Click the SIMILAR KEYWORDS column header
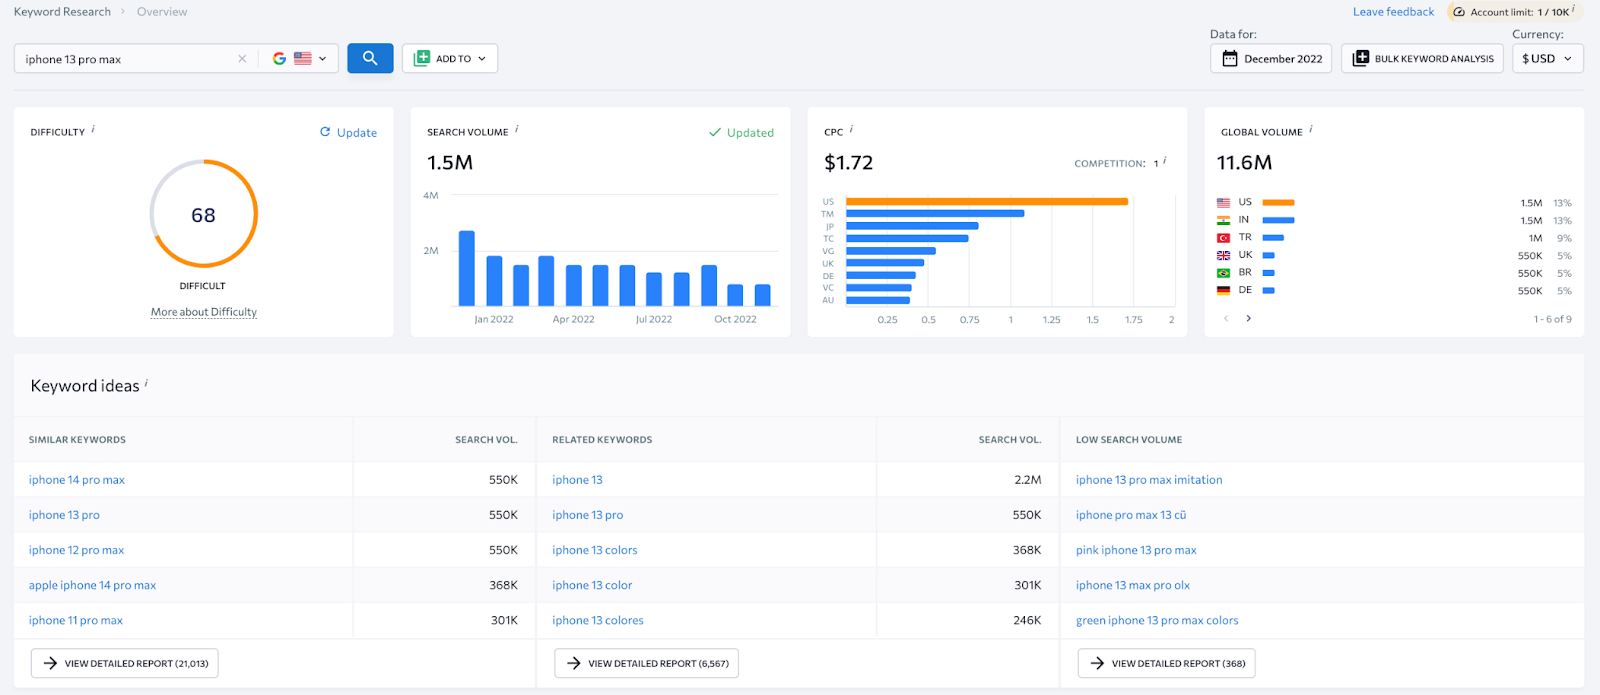The width and height of the screenshot is (1600, 695). (77, 440)
